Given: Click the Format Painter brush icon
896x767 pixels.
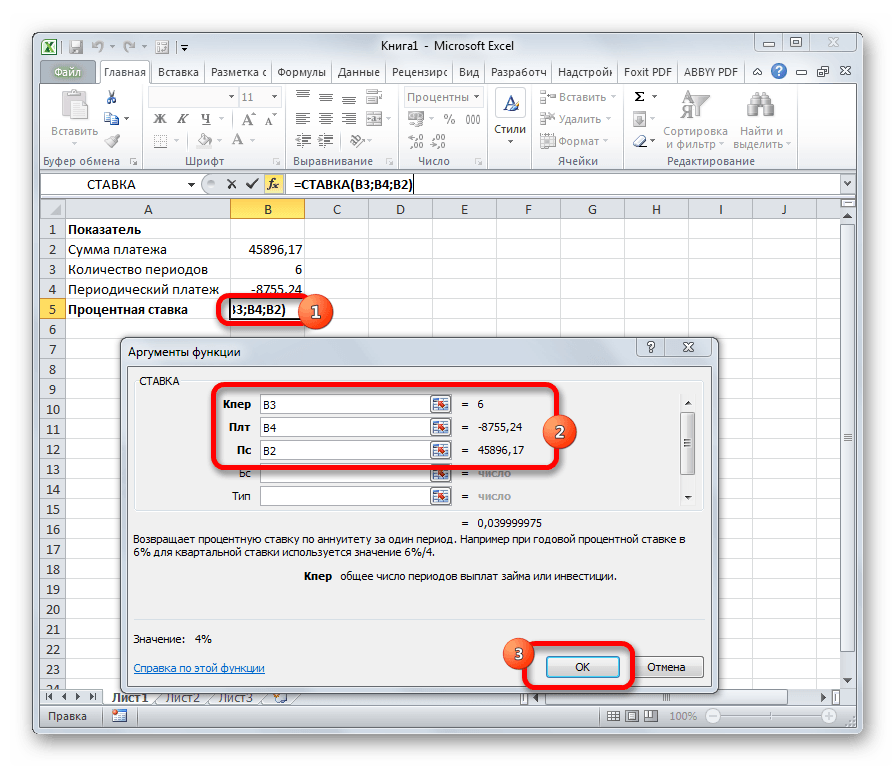Looking at the screenshot, I should coord(112,141).
